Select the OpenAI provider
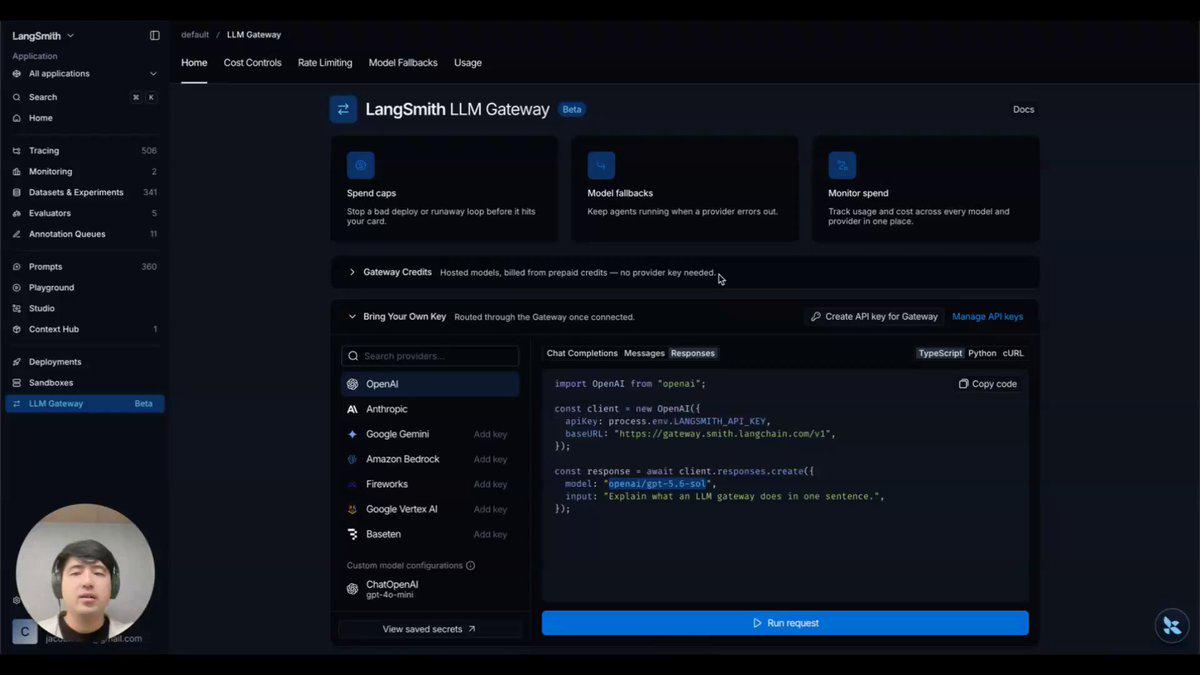This screenshot has width=1200, height=675. click(430, 384)
